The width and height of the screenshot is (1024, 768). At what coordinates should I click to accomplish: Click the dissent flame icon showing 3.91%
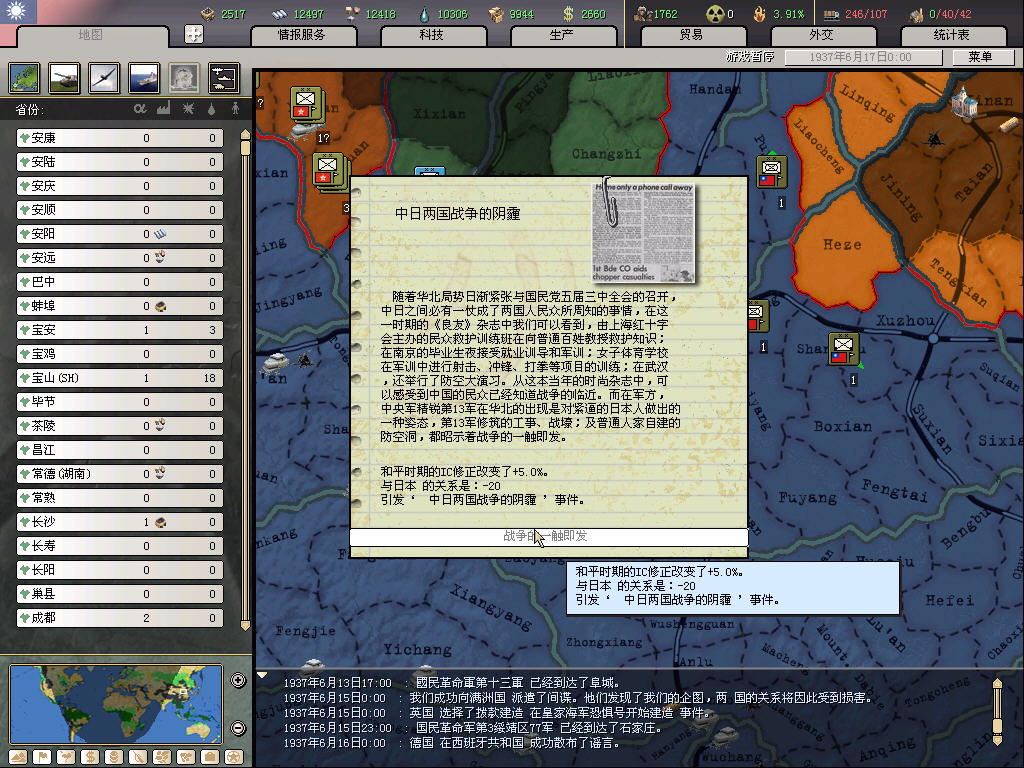pyautogui.click(x=759, y=14)
